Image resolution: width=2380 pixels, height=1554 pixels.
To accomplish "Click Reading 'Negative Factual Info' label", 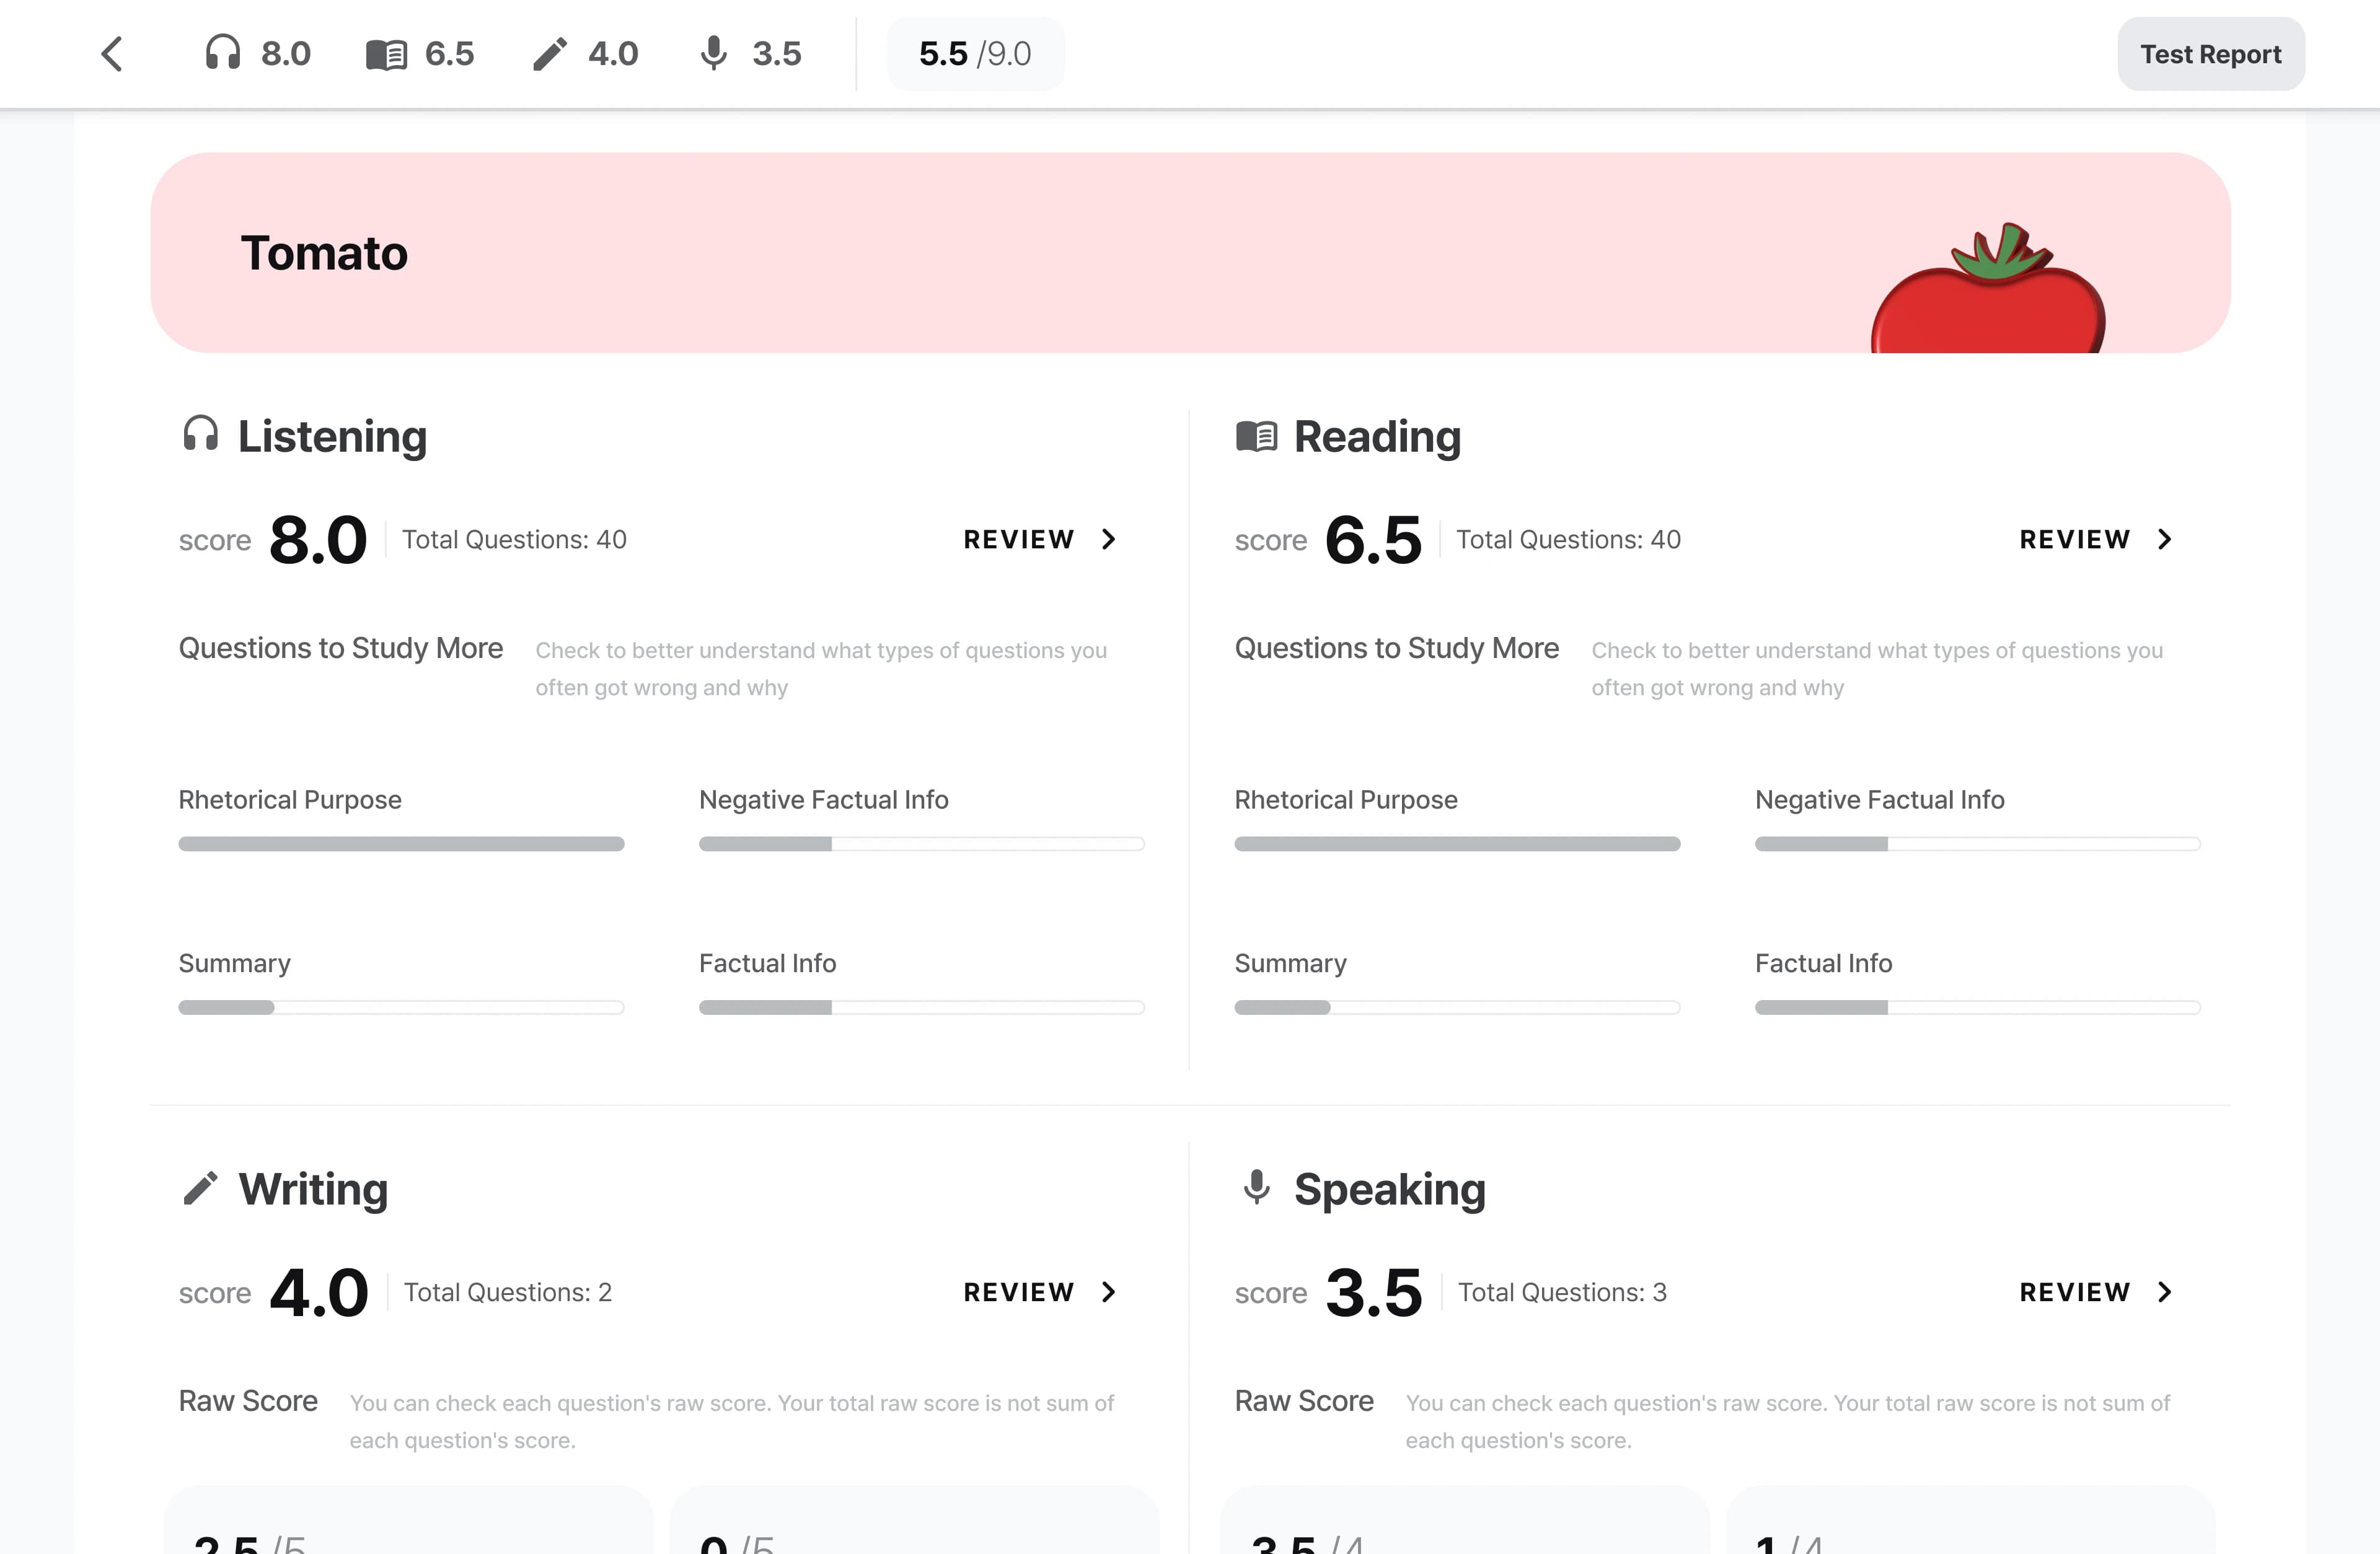I will point(1879,800).
